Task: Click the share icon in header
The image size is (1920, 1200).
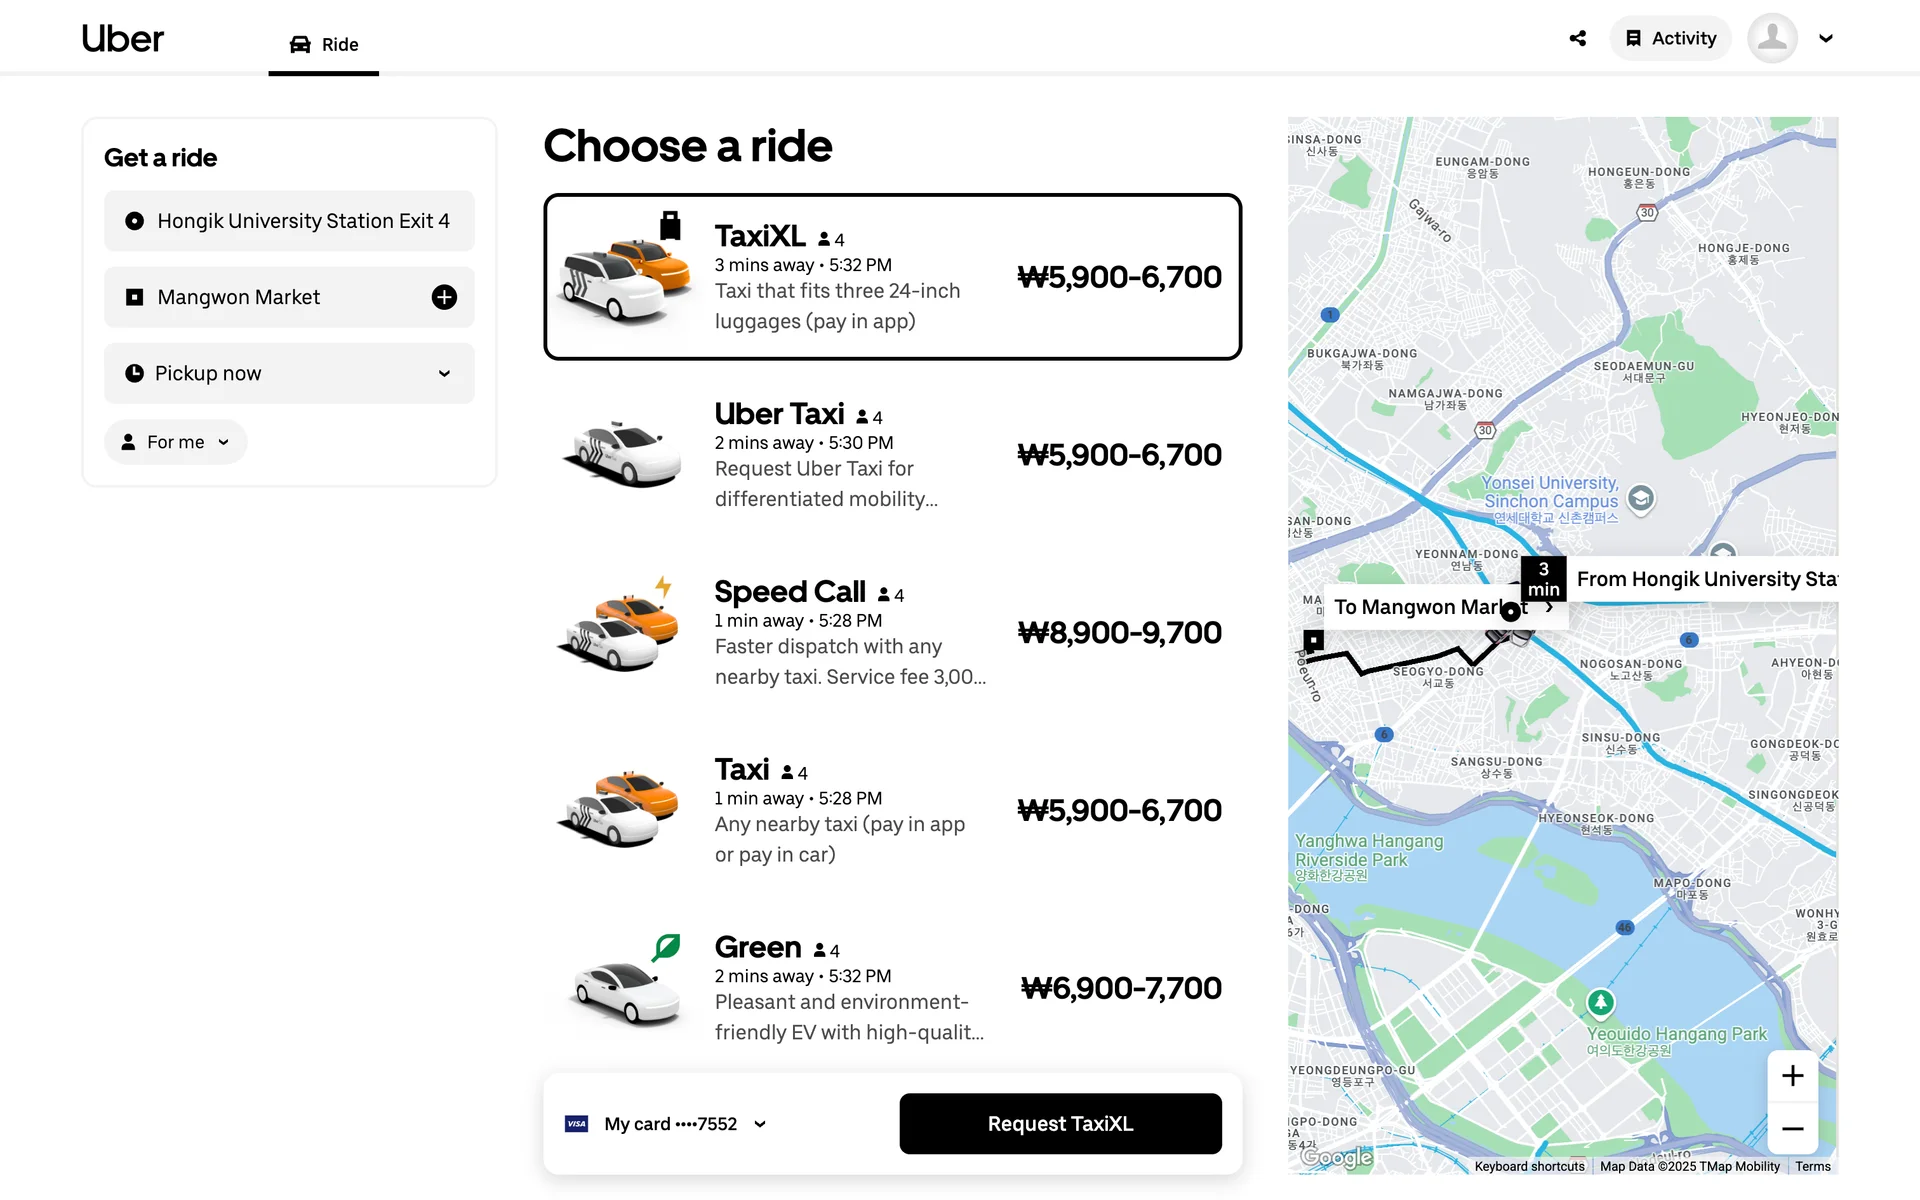Action: pos(1578,39)
